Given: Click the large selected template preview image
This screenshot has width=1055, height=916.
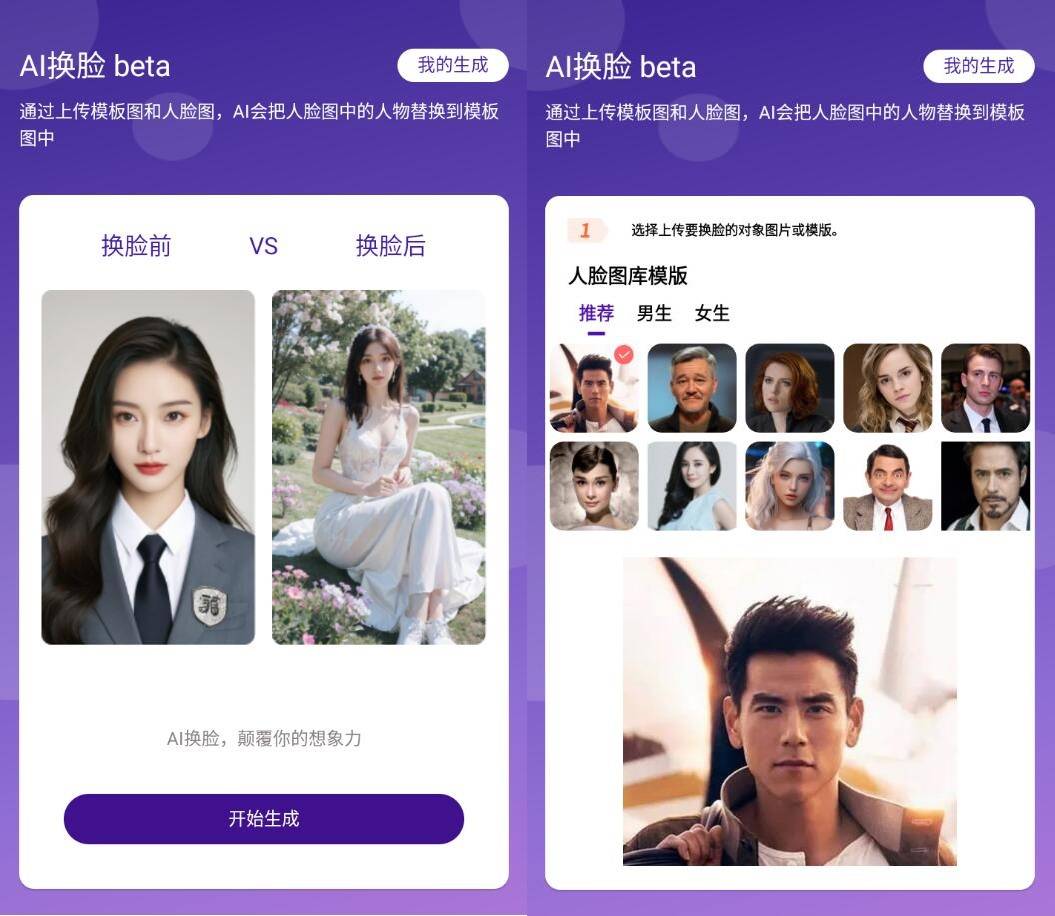Looking at the screenshot, I should coord(790,711).
